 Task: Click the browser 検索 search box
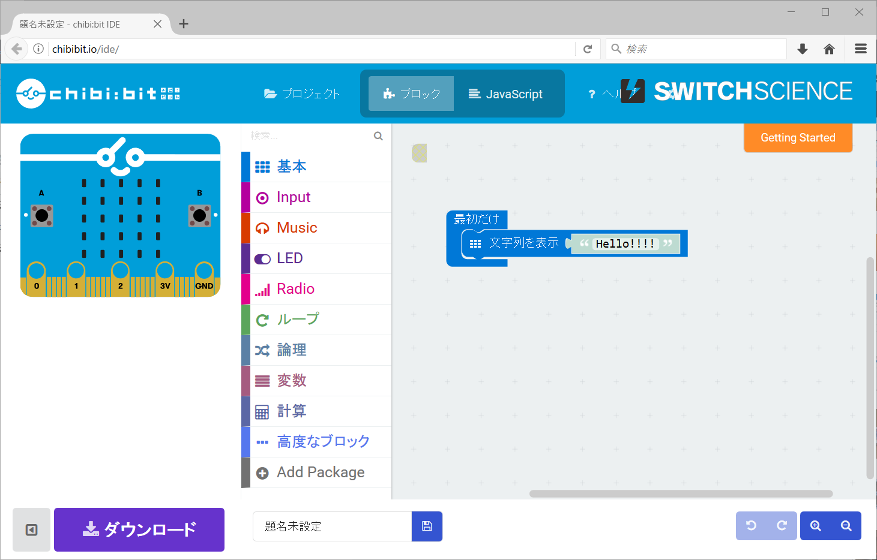pos(696,49)
